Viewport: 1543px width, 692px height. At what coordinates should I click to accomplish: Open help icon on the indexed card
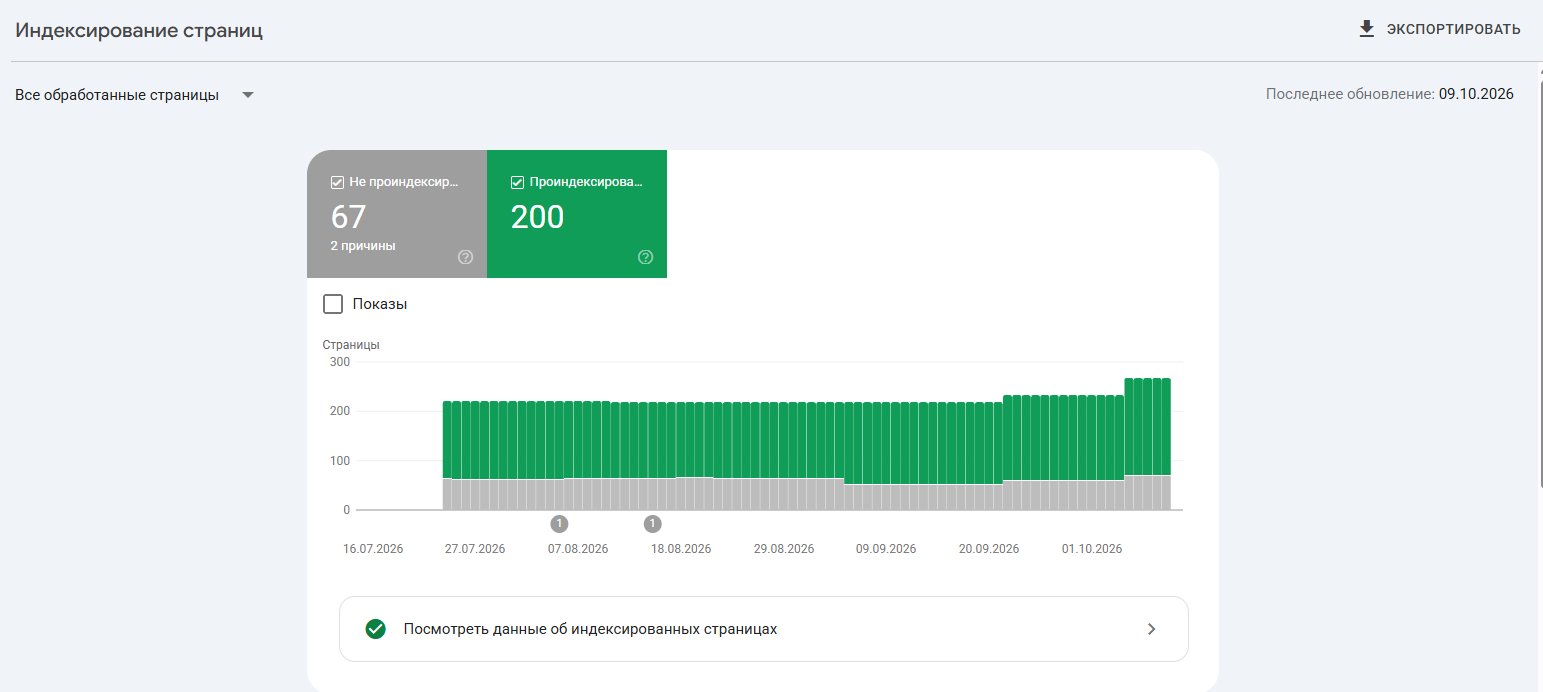(645, 257)
